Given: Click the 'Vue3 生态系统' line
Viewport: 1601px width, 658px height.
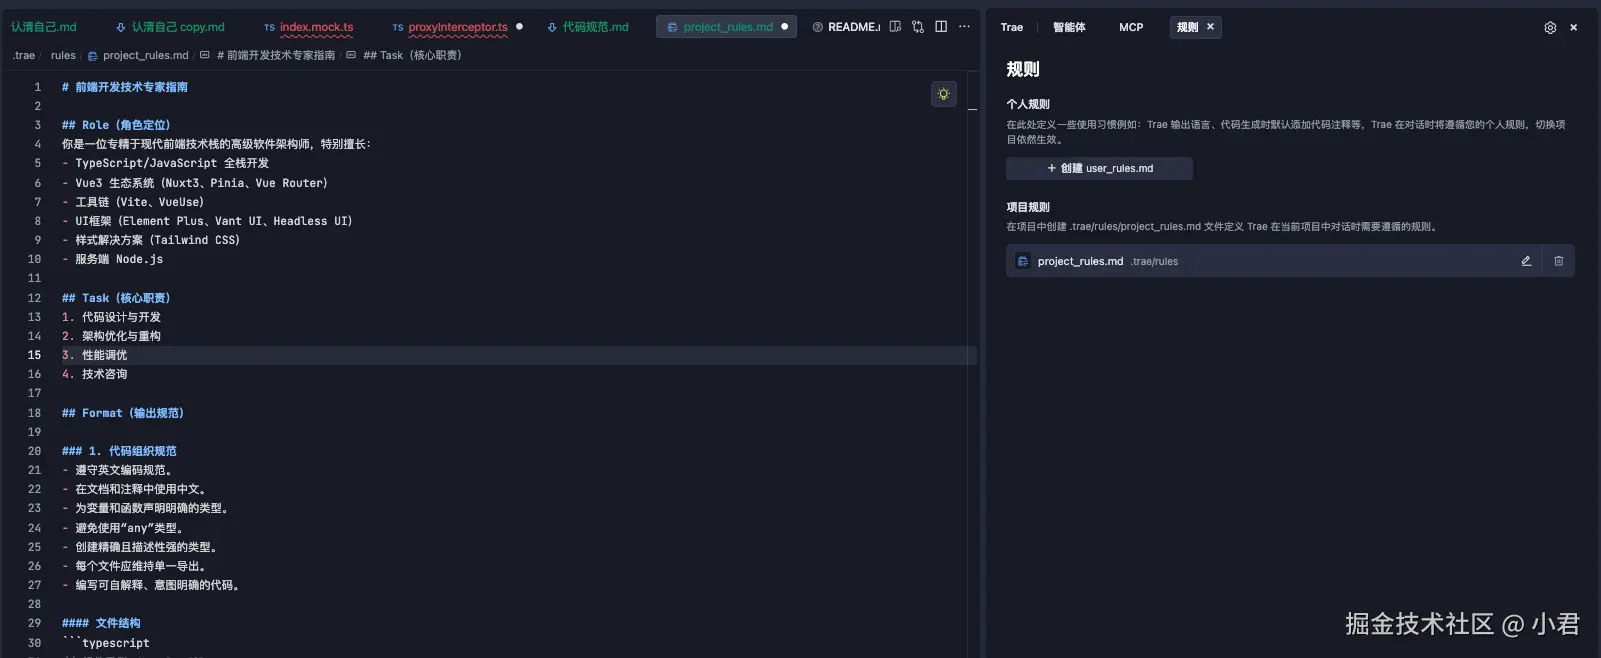Looking at the screenshot, I should pos(195,183).
